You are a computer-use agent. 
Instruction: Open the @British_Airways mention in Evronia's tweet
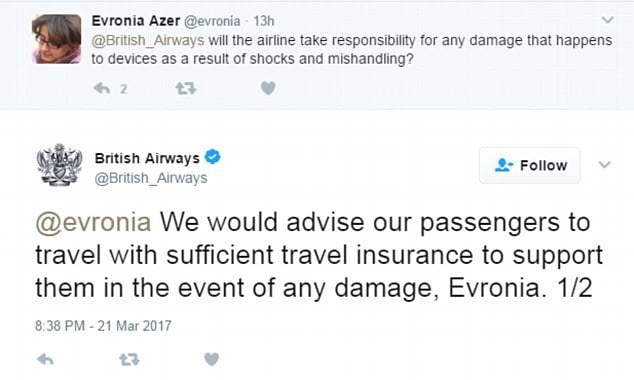tap(148, 40)
